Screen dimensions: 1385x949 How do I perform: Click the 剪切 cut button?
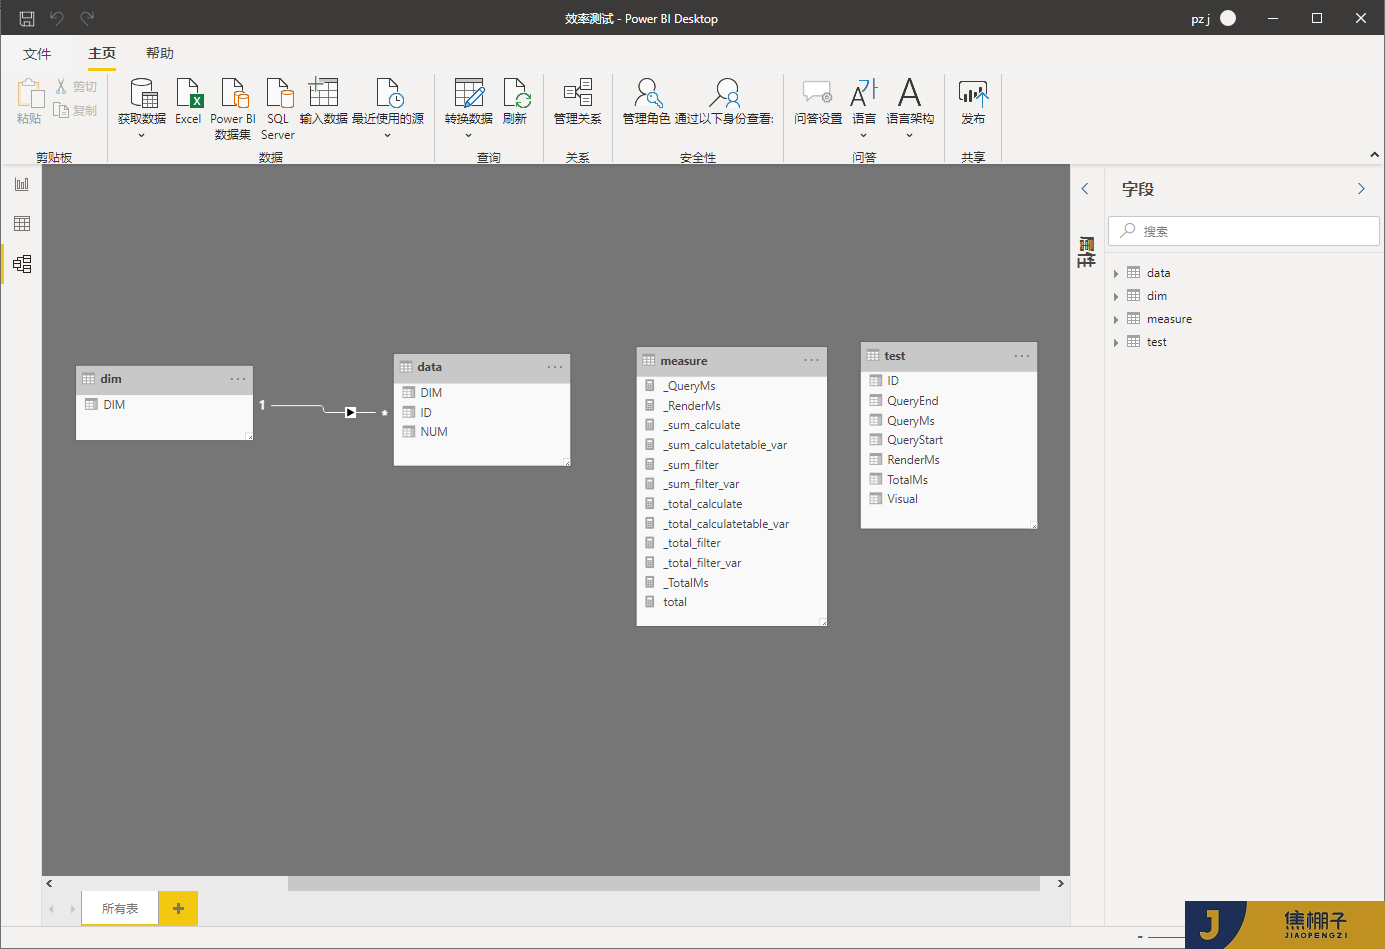[x=76, y=87]
